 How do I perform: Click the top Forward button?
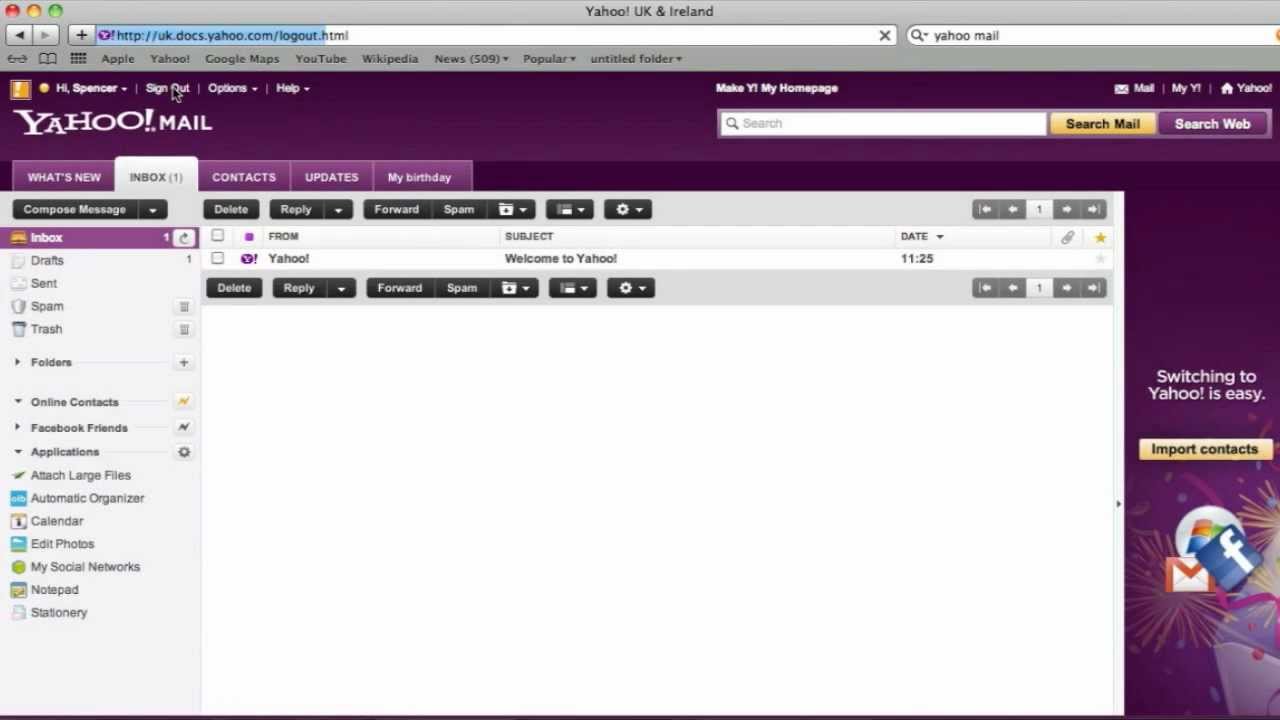(x=397, y=210)
